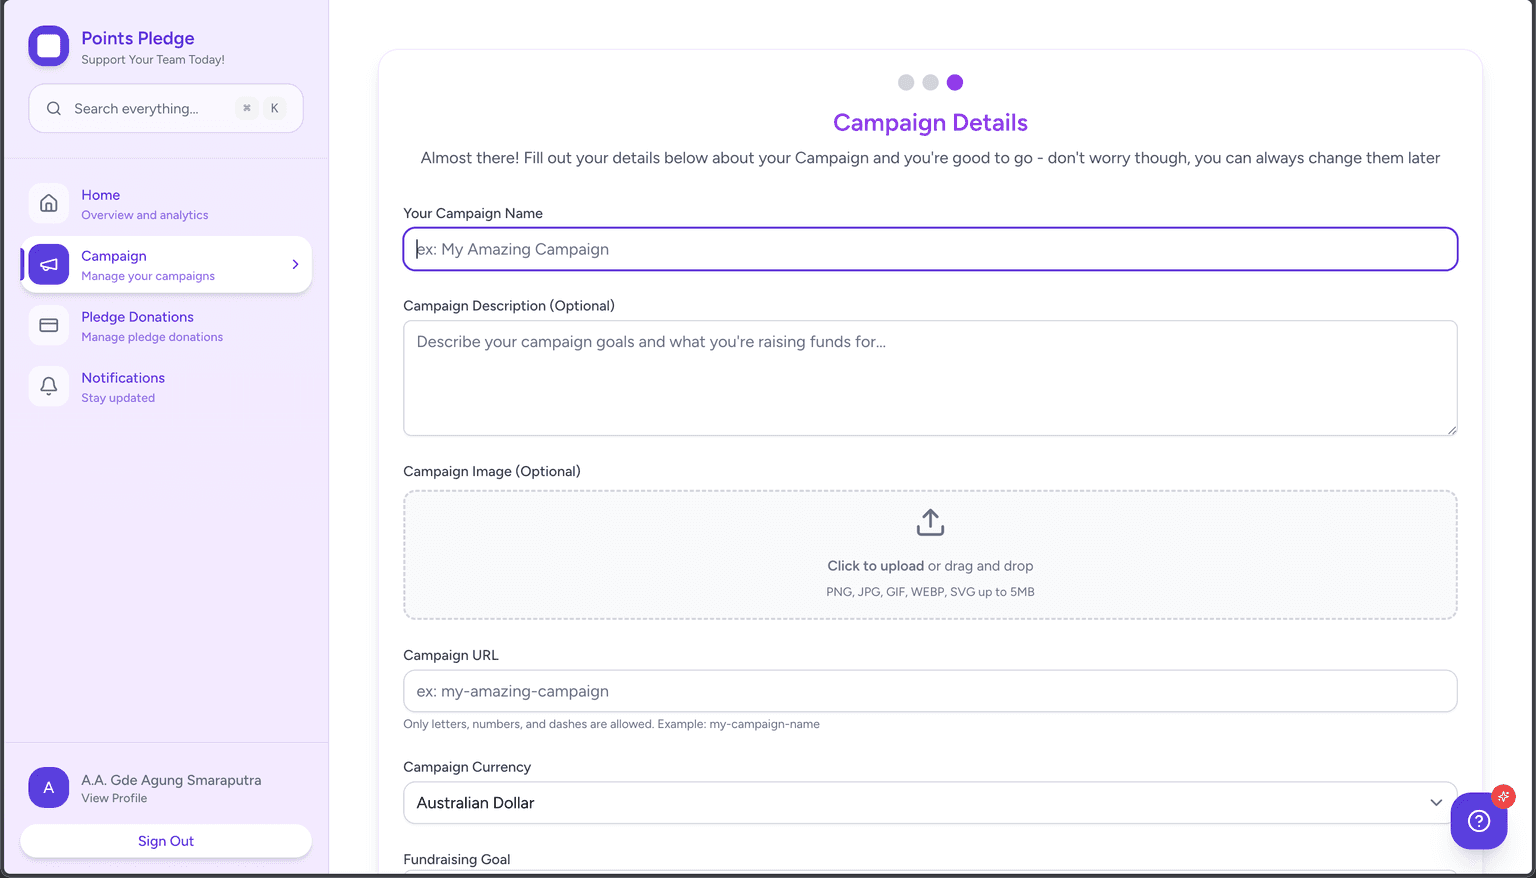Click the user avatar letter A

click(x=48, y=788)
